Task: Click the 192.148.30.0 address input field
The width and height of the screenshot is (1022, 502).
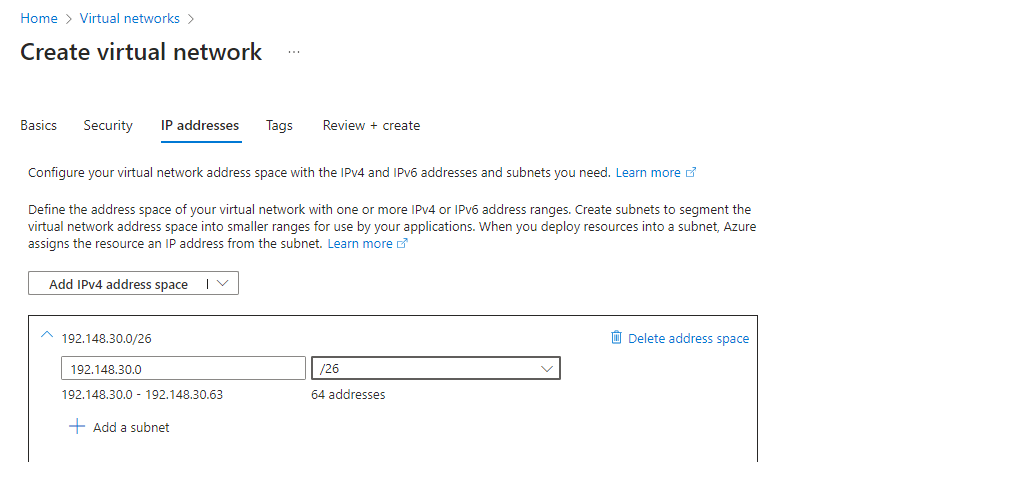Action: coord(183,369)
